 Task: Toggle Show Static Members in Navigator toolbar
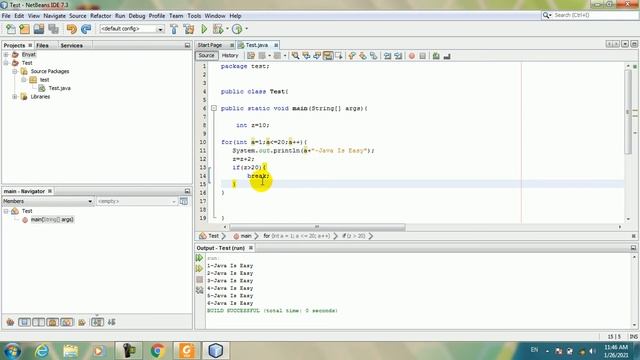tap(38, 322)
